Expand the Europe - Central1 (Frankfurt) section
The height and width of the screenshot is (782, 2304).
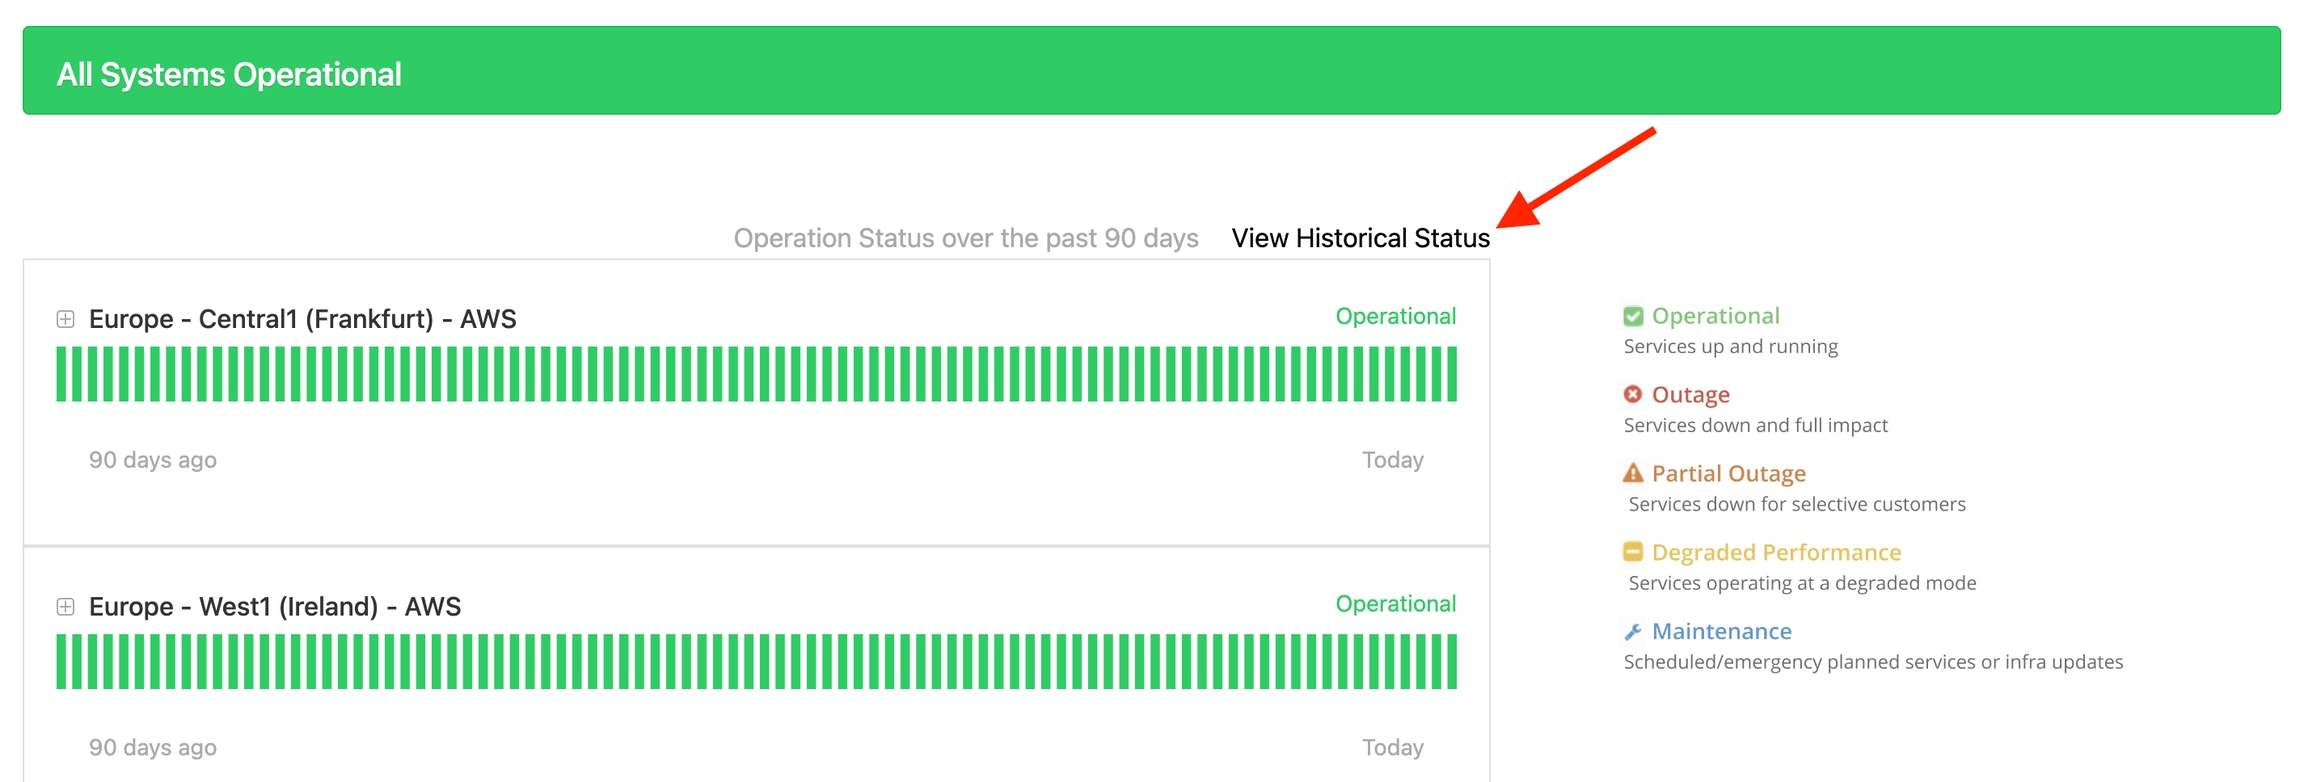tap(66, 319)
